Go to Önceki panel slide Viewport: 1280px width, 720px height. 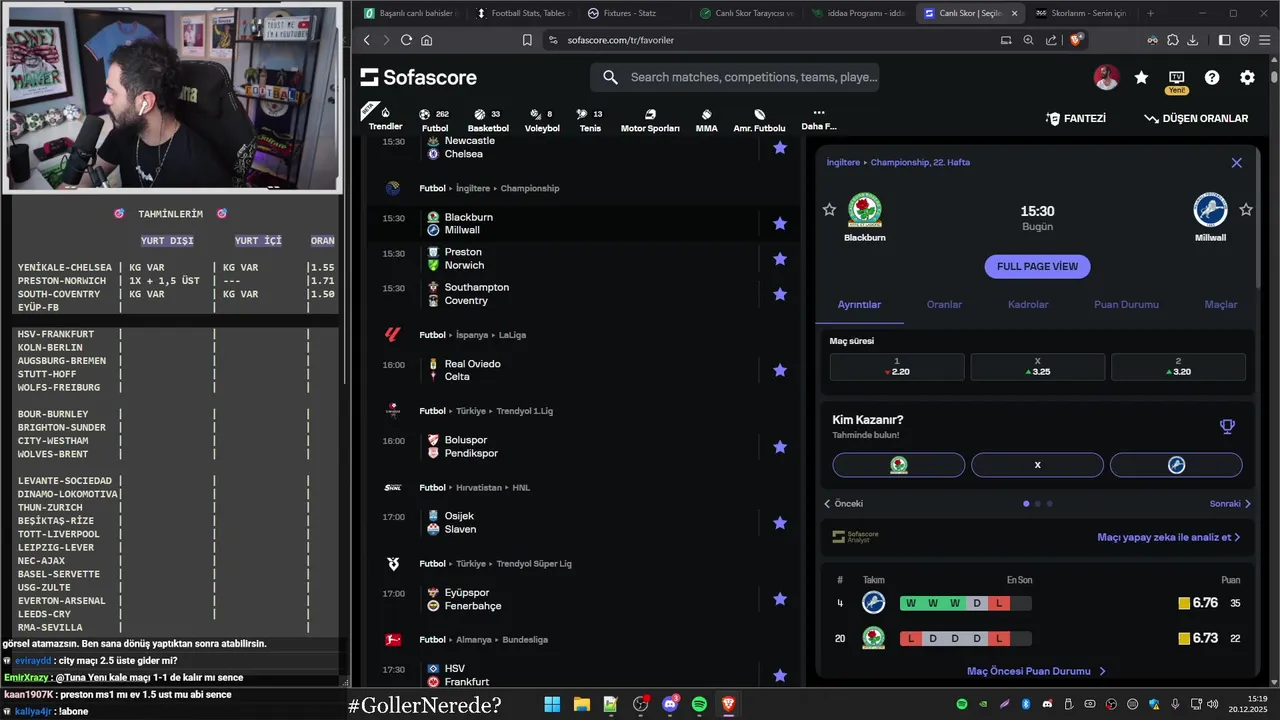pos(843,504)
